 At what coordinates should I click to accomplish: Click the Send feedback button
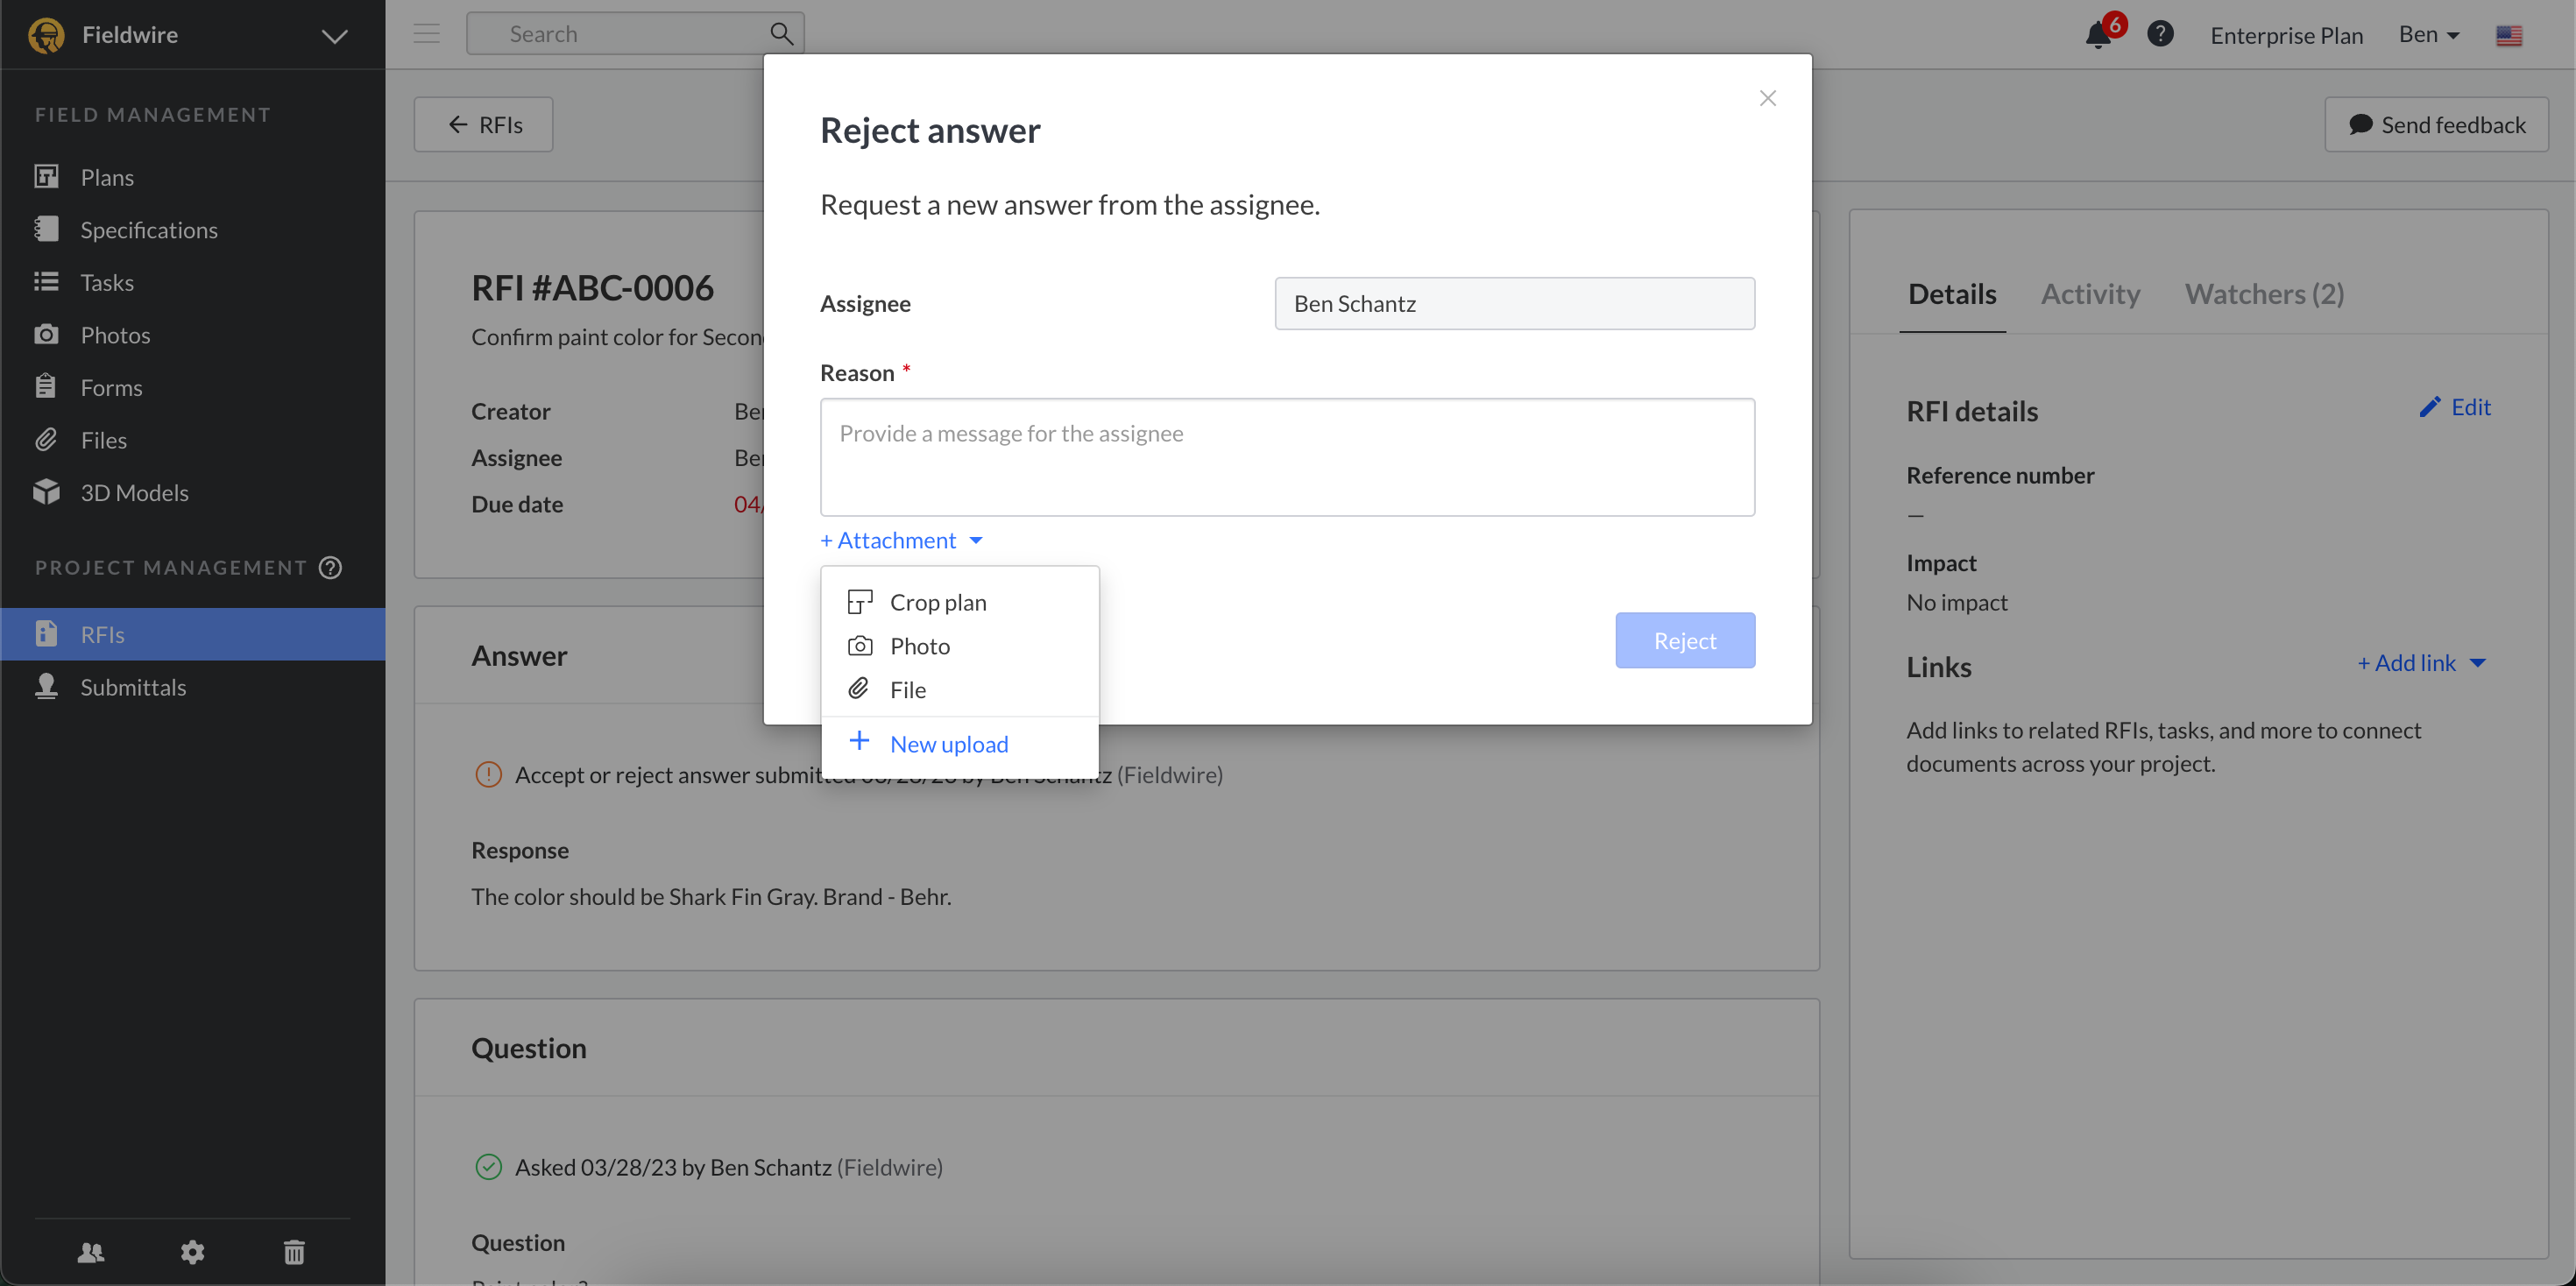point(2436,124)
